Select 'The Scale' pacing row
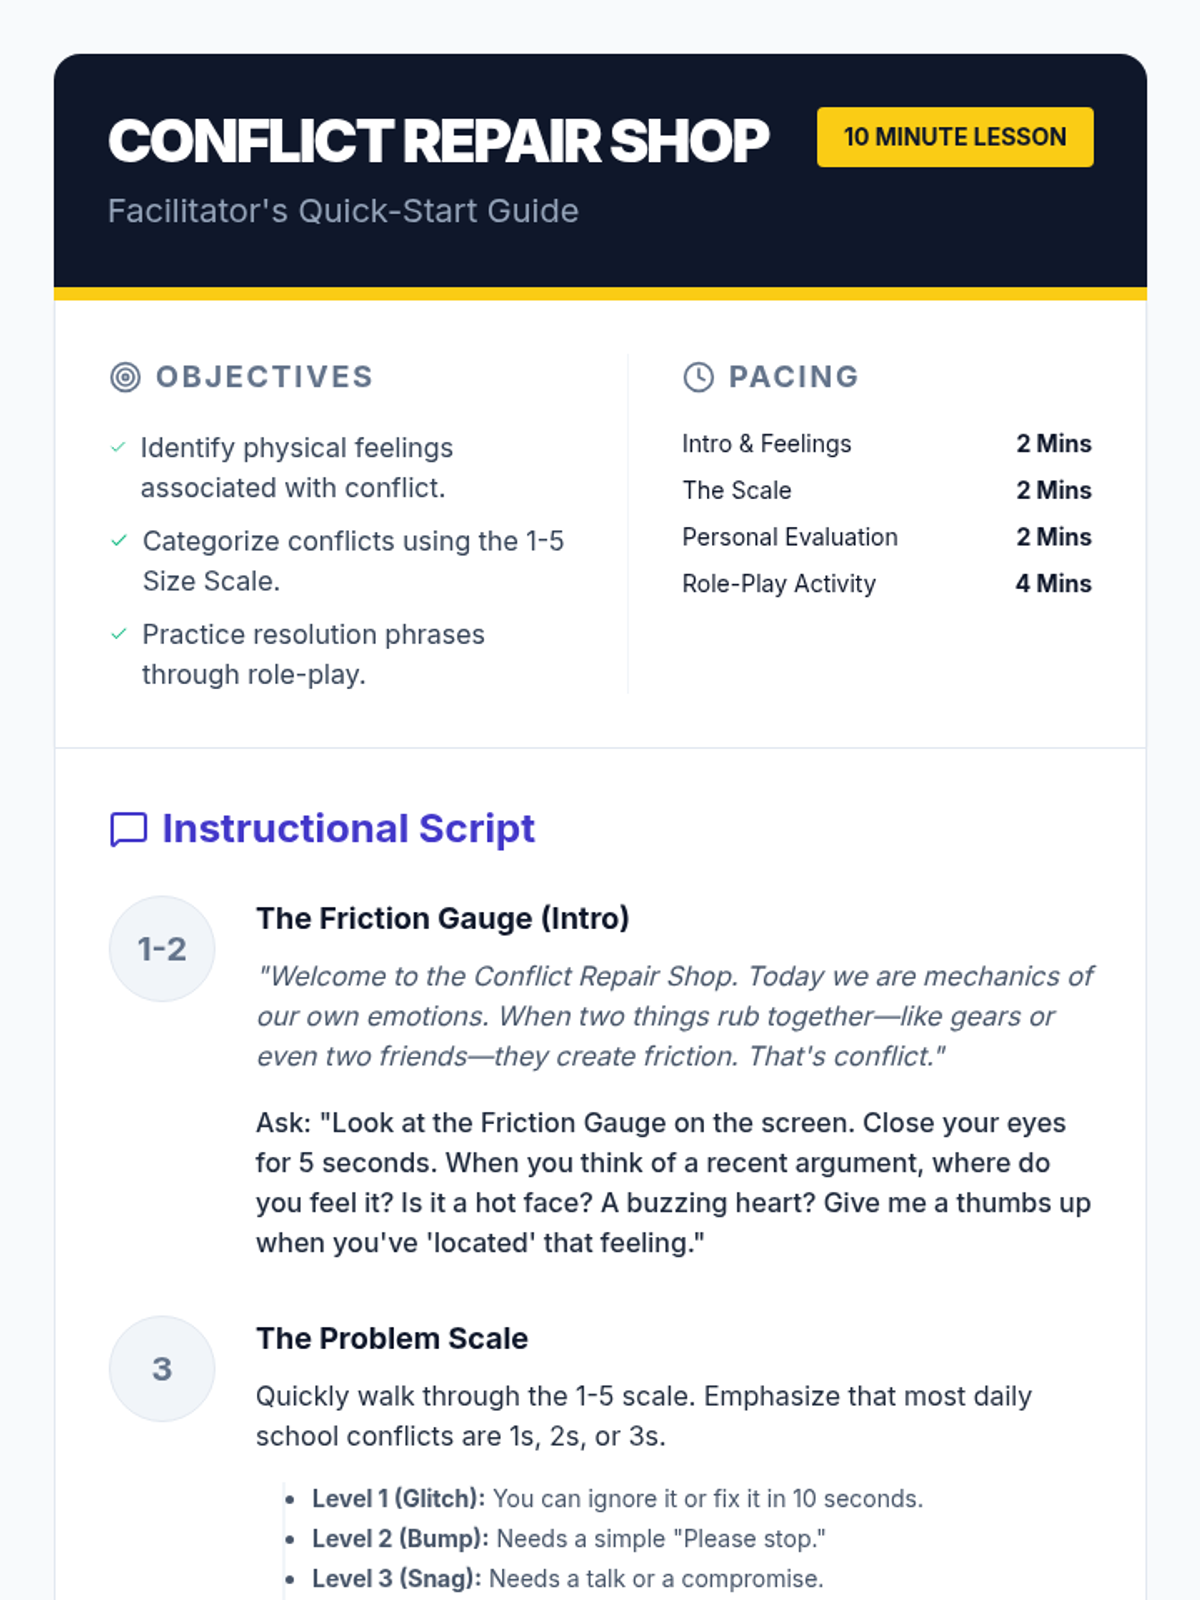 click(886, 491)
